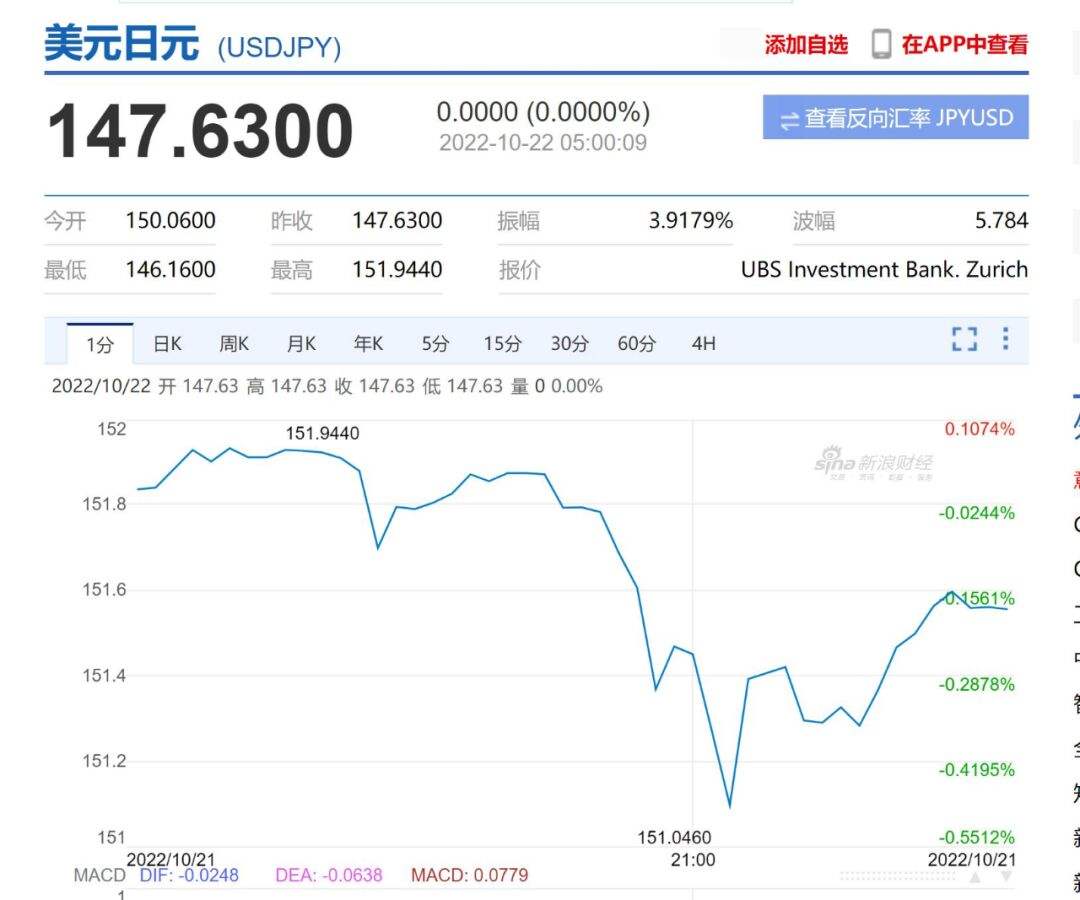Image resolution: width=1080 pixels, height=900 pixels.
Task: Click the 151.0460 low point on chart
Action: click(729, 805)
